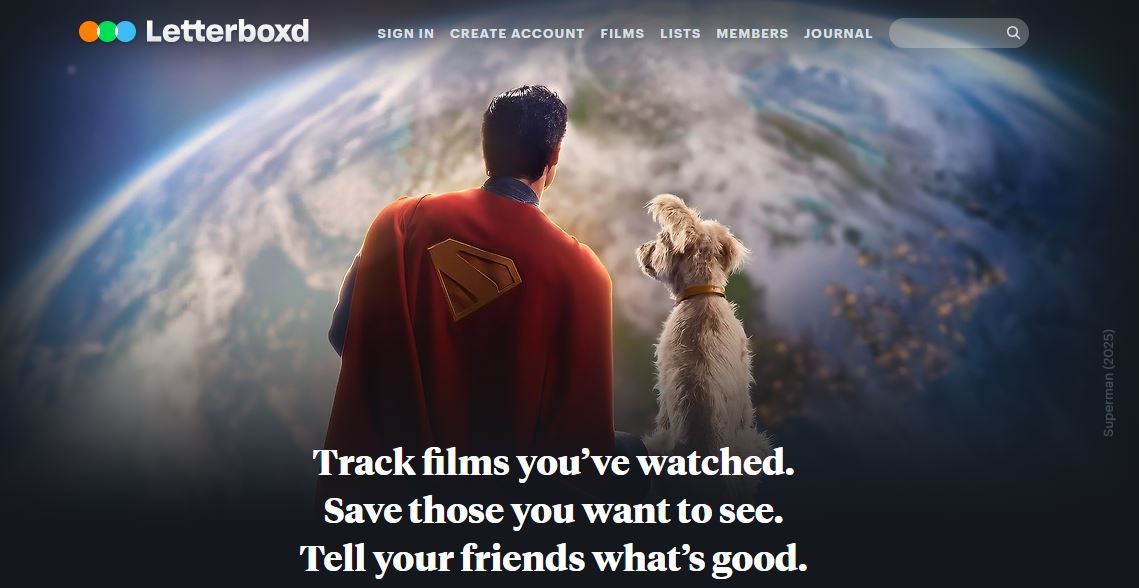The width and height of the screenshot is (1139, 588).
Task: Click Superman's head in the backdrop image
Action: click(523, 132)
